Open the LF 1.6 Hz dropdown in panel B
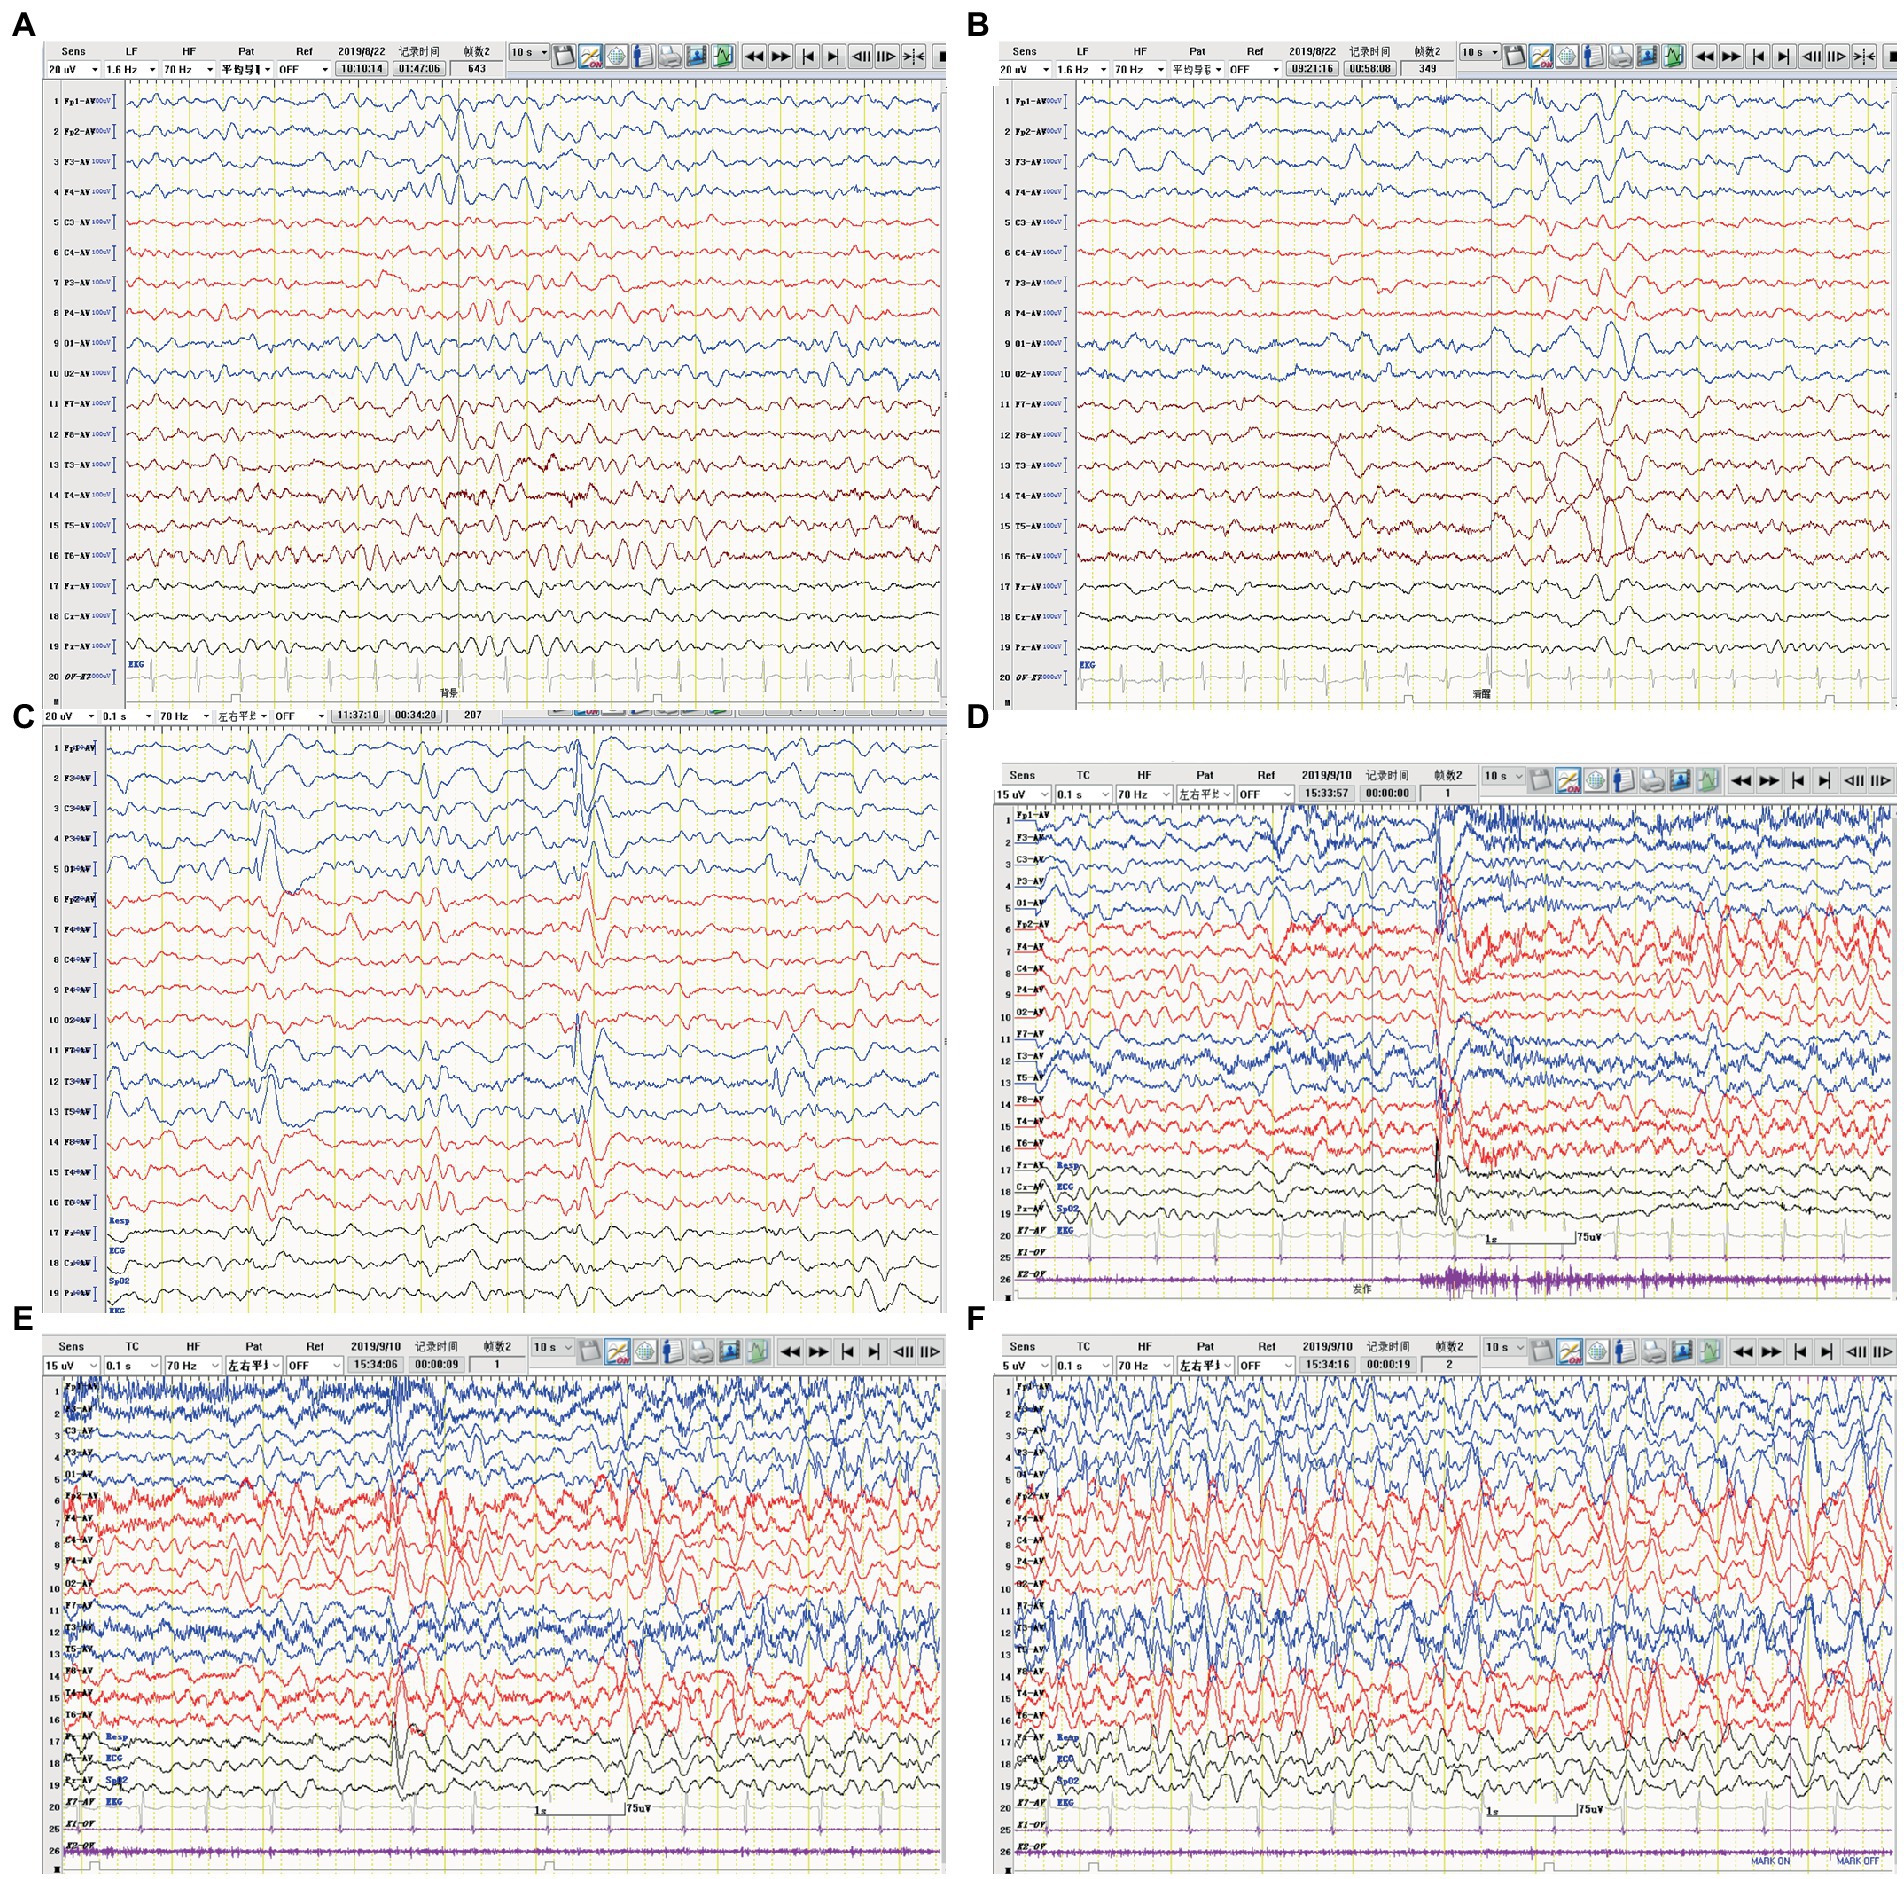 pyautogui.click(x=1082, y=69)
